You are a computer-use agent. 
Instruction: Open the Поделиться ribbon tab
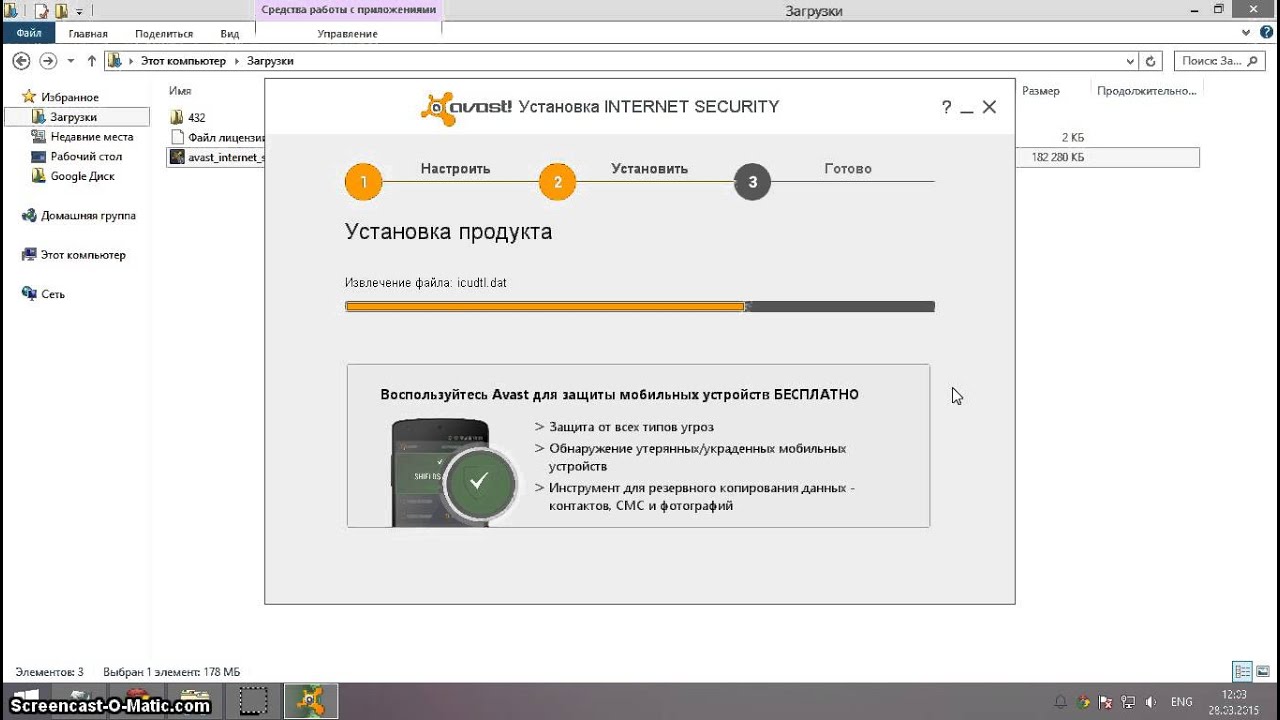164,34
